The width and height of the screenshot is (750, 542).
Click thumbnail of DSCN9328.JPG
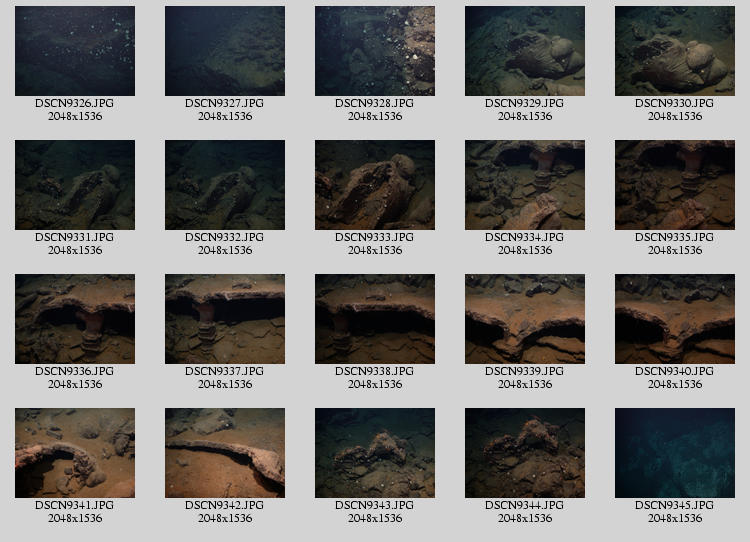[375, 51]
